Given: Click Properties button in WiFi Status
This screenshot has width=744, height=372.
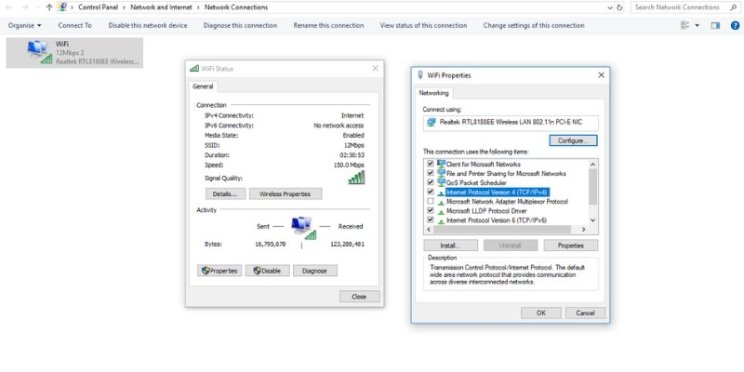Looking at the screenshot, I should (x=219, y=271).
